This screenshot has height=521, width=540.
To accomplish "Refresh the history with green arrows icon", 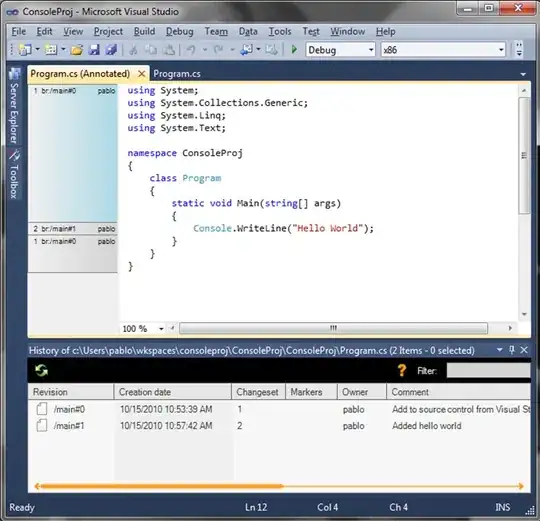I will click(x=41, y=371).
